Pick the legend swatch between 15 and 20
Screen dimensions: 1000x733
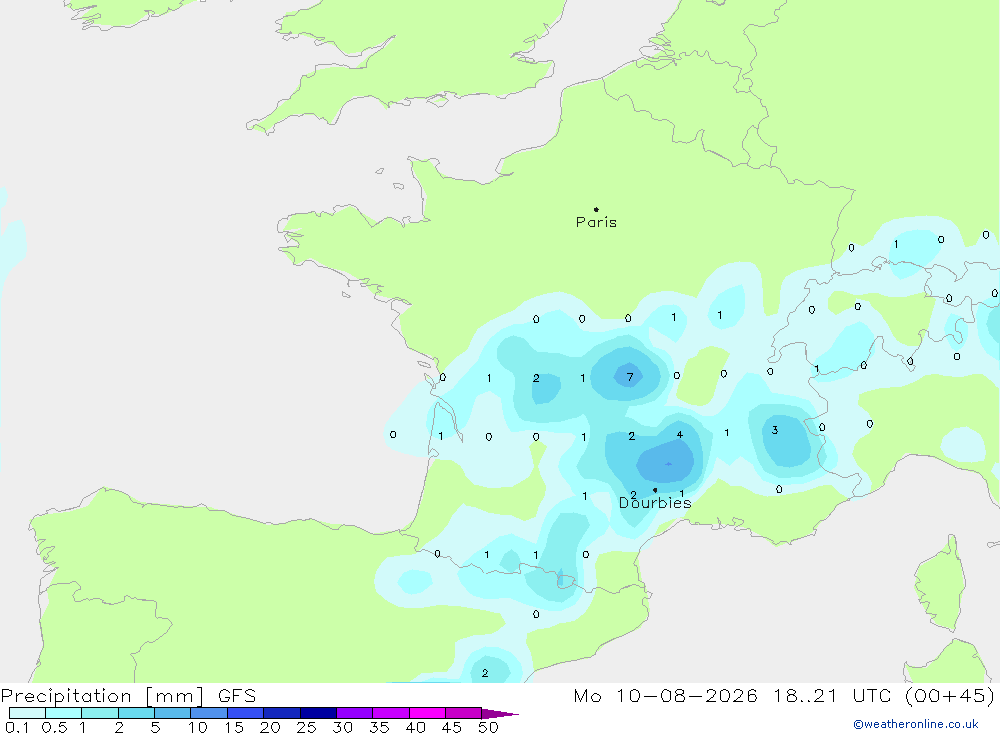[245, 713]
